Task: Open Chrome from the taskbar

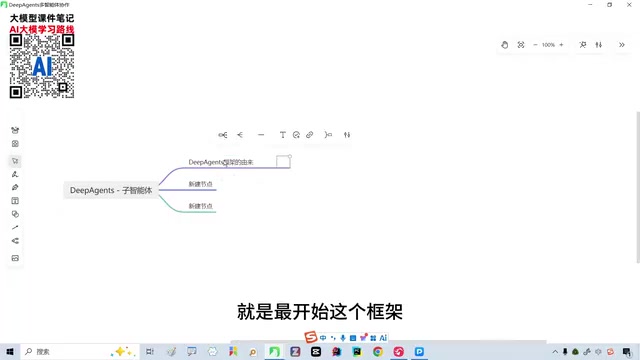Action: tap(378, 351)
